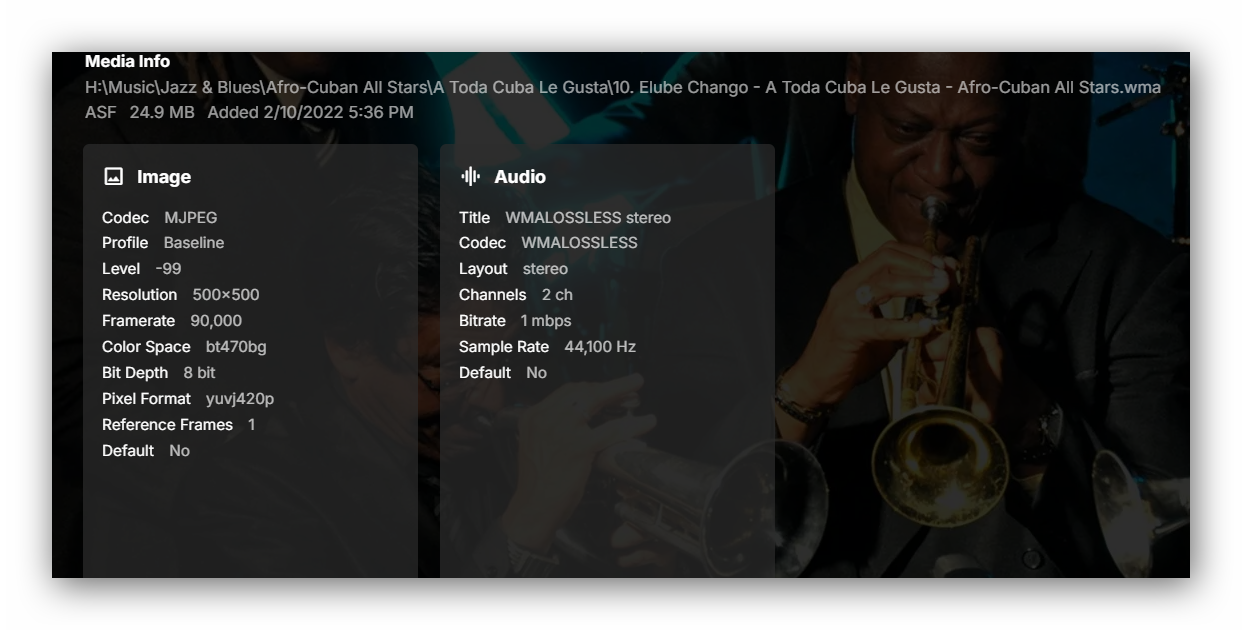The image size is (1242, 630).
Task: Click the Baseline profile value
Action: click(x=194, y=243)
